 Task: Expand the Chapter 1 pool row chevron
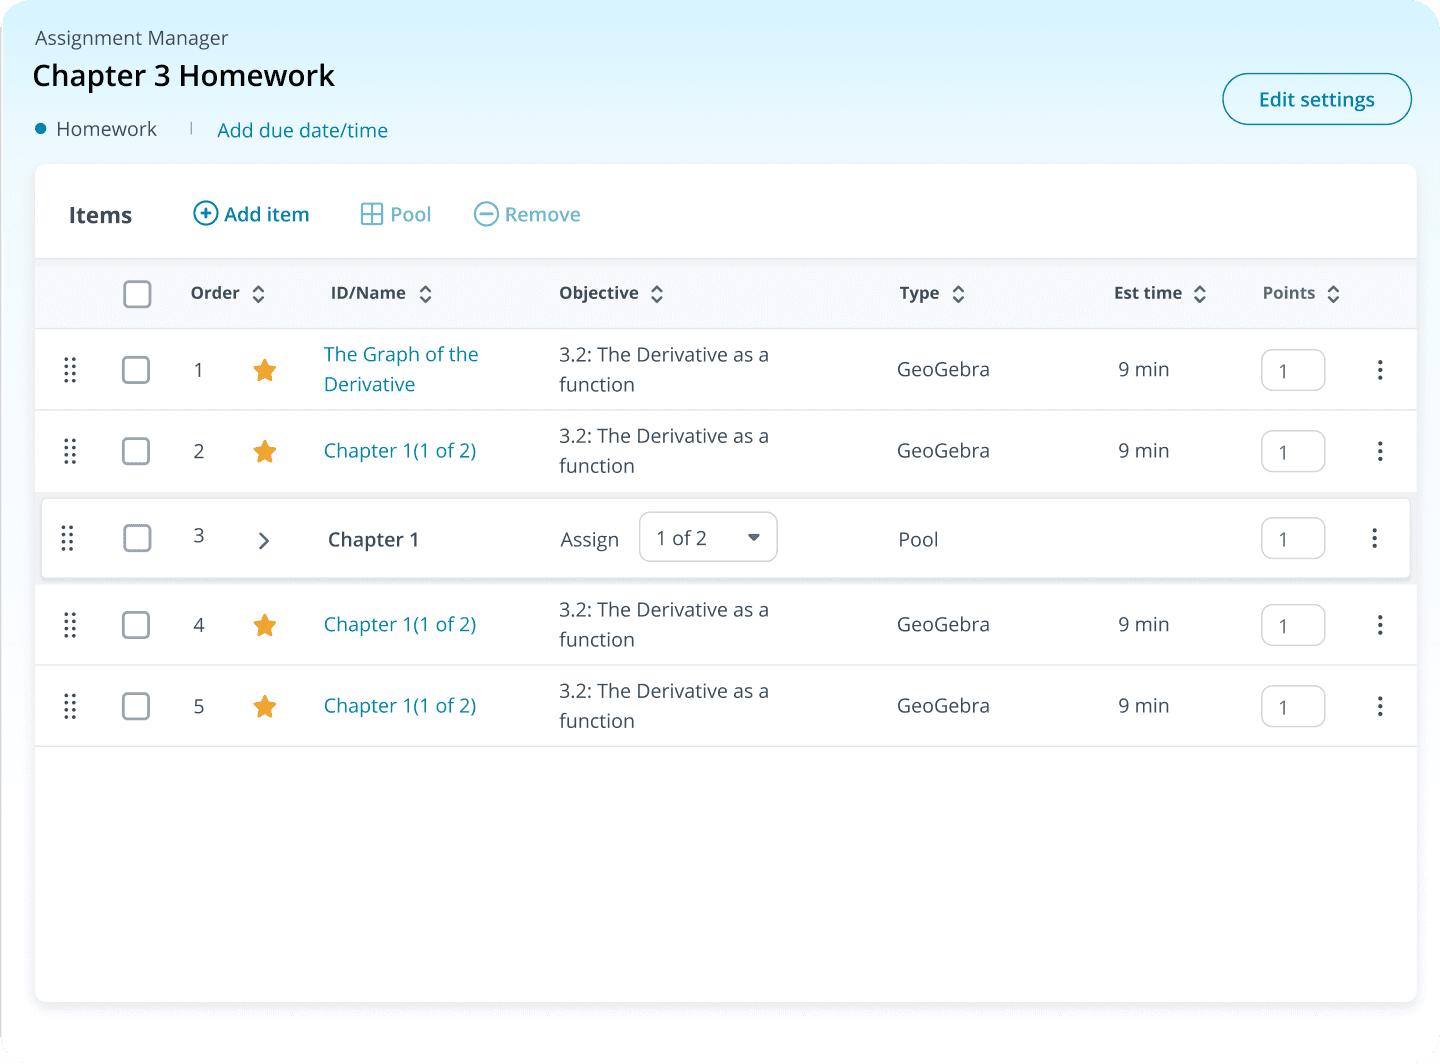(x=264, y=541)
